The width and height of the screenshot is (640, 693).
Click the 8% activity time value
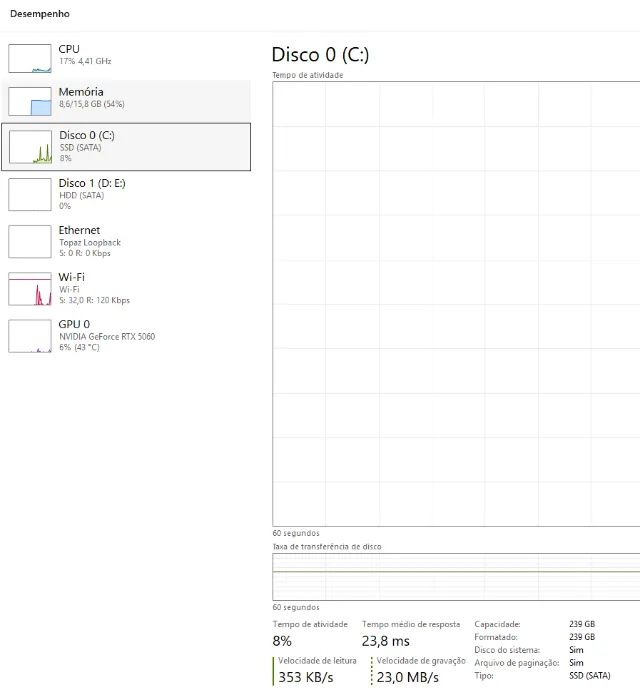pyautogui.click(x=282, y=641)
